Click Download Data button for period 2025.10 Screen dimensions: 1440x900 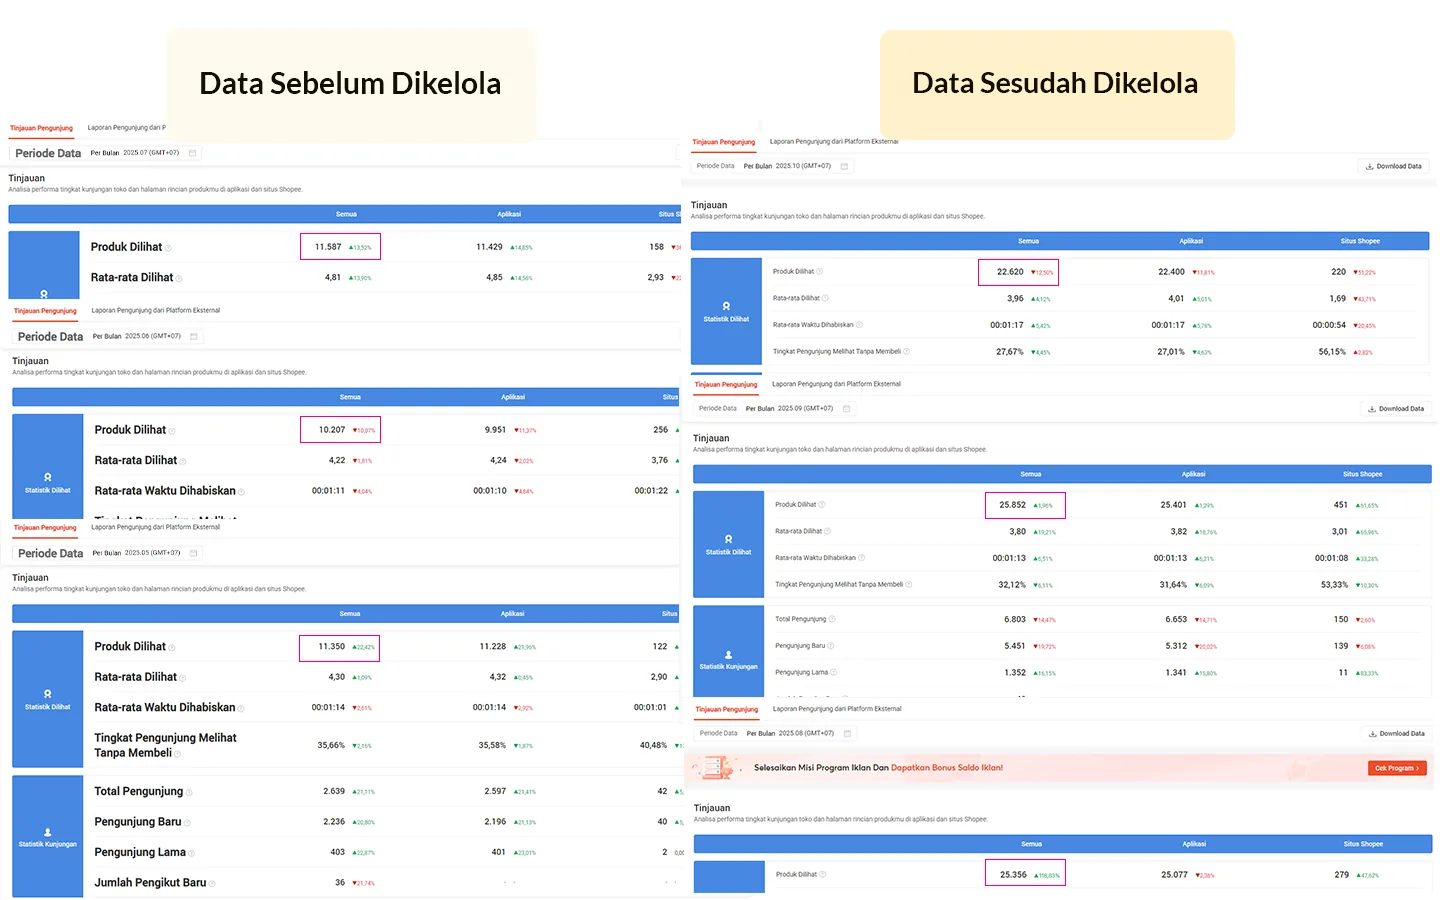pos(1394,166)
